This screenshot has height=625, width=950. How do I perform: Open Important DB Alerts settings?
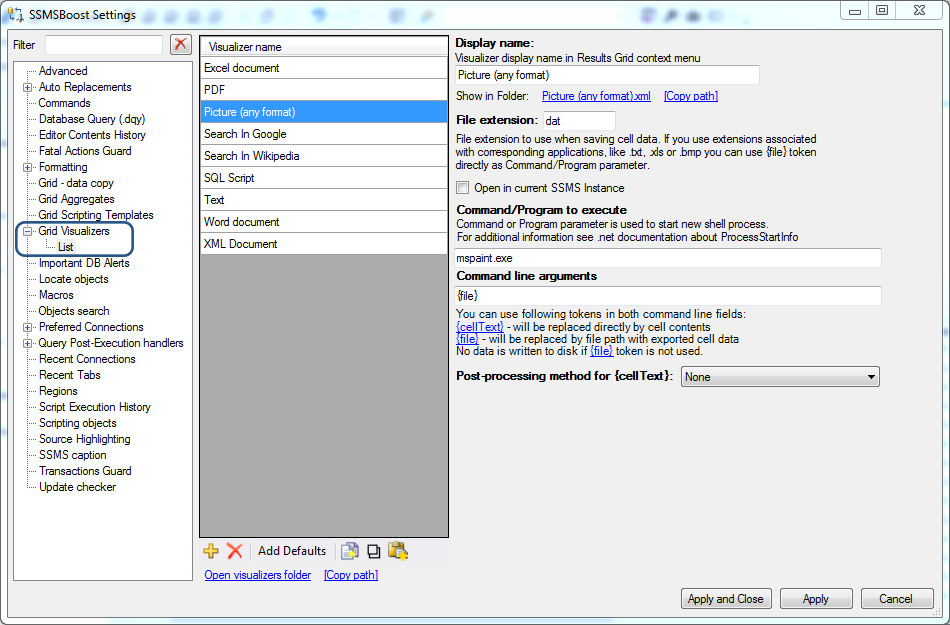click(84, 263)
